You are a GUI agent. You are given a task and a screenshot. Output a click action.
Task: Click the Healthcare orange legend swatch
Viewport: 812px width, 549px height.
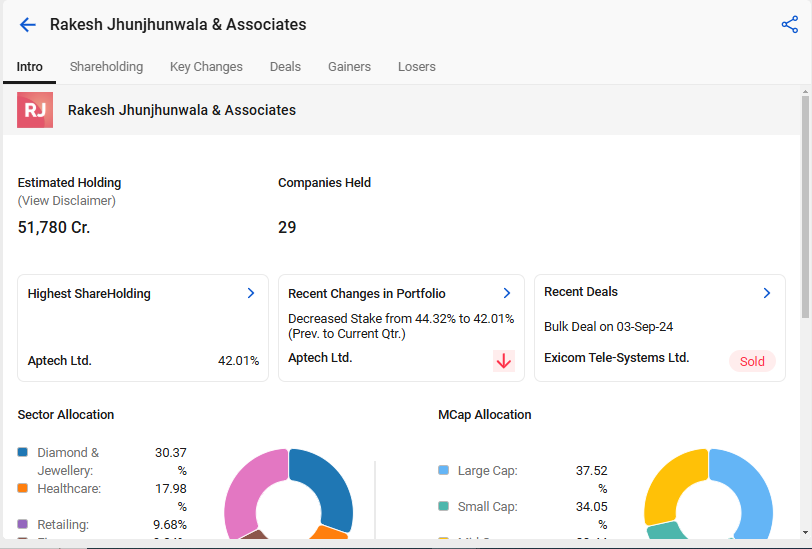22,488
